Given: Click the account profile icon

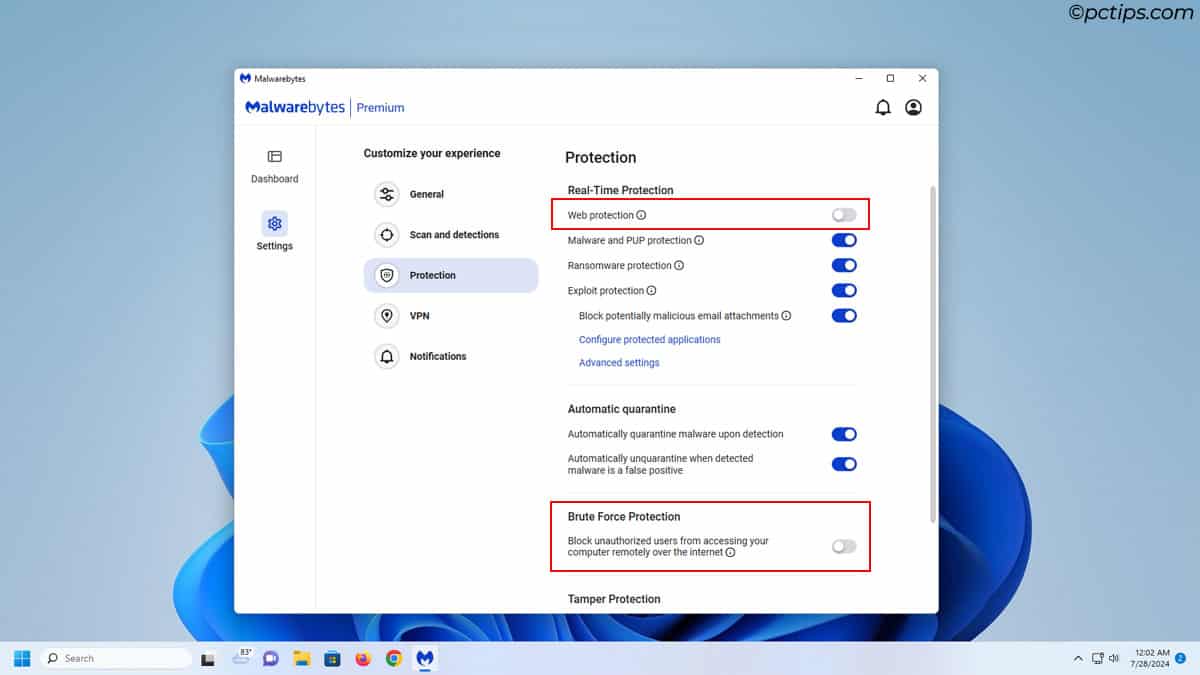Looking at the screenshot, I should 913,106.
